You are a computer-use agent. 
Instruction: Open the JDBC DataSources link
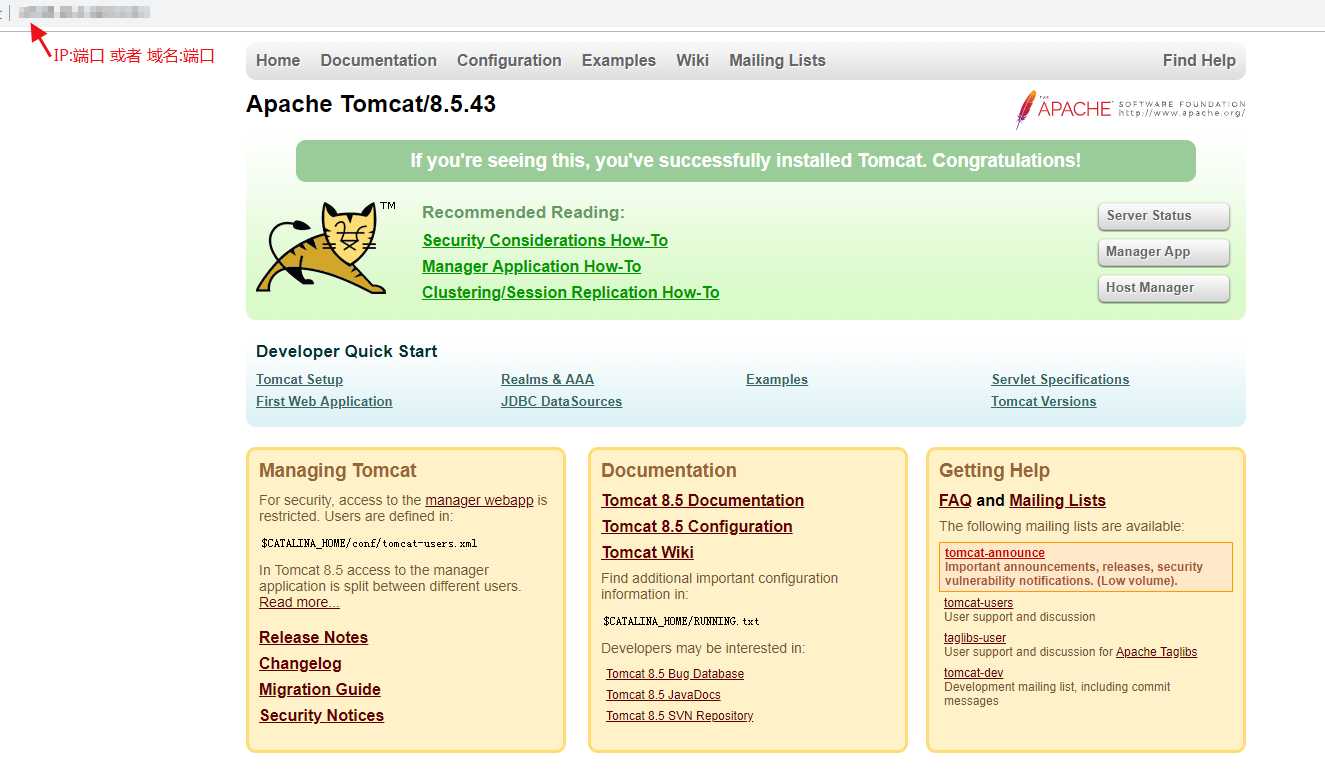point(561,401)
